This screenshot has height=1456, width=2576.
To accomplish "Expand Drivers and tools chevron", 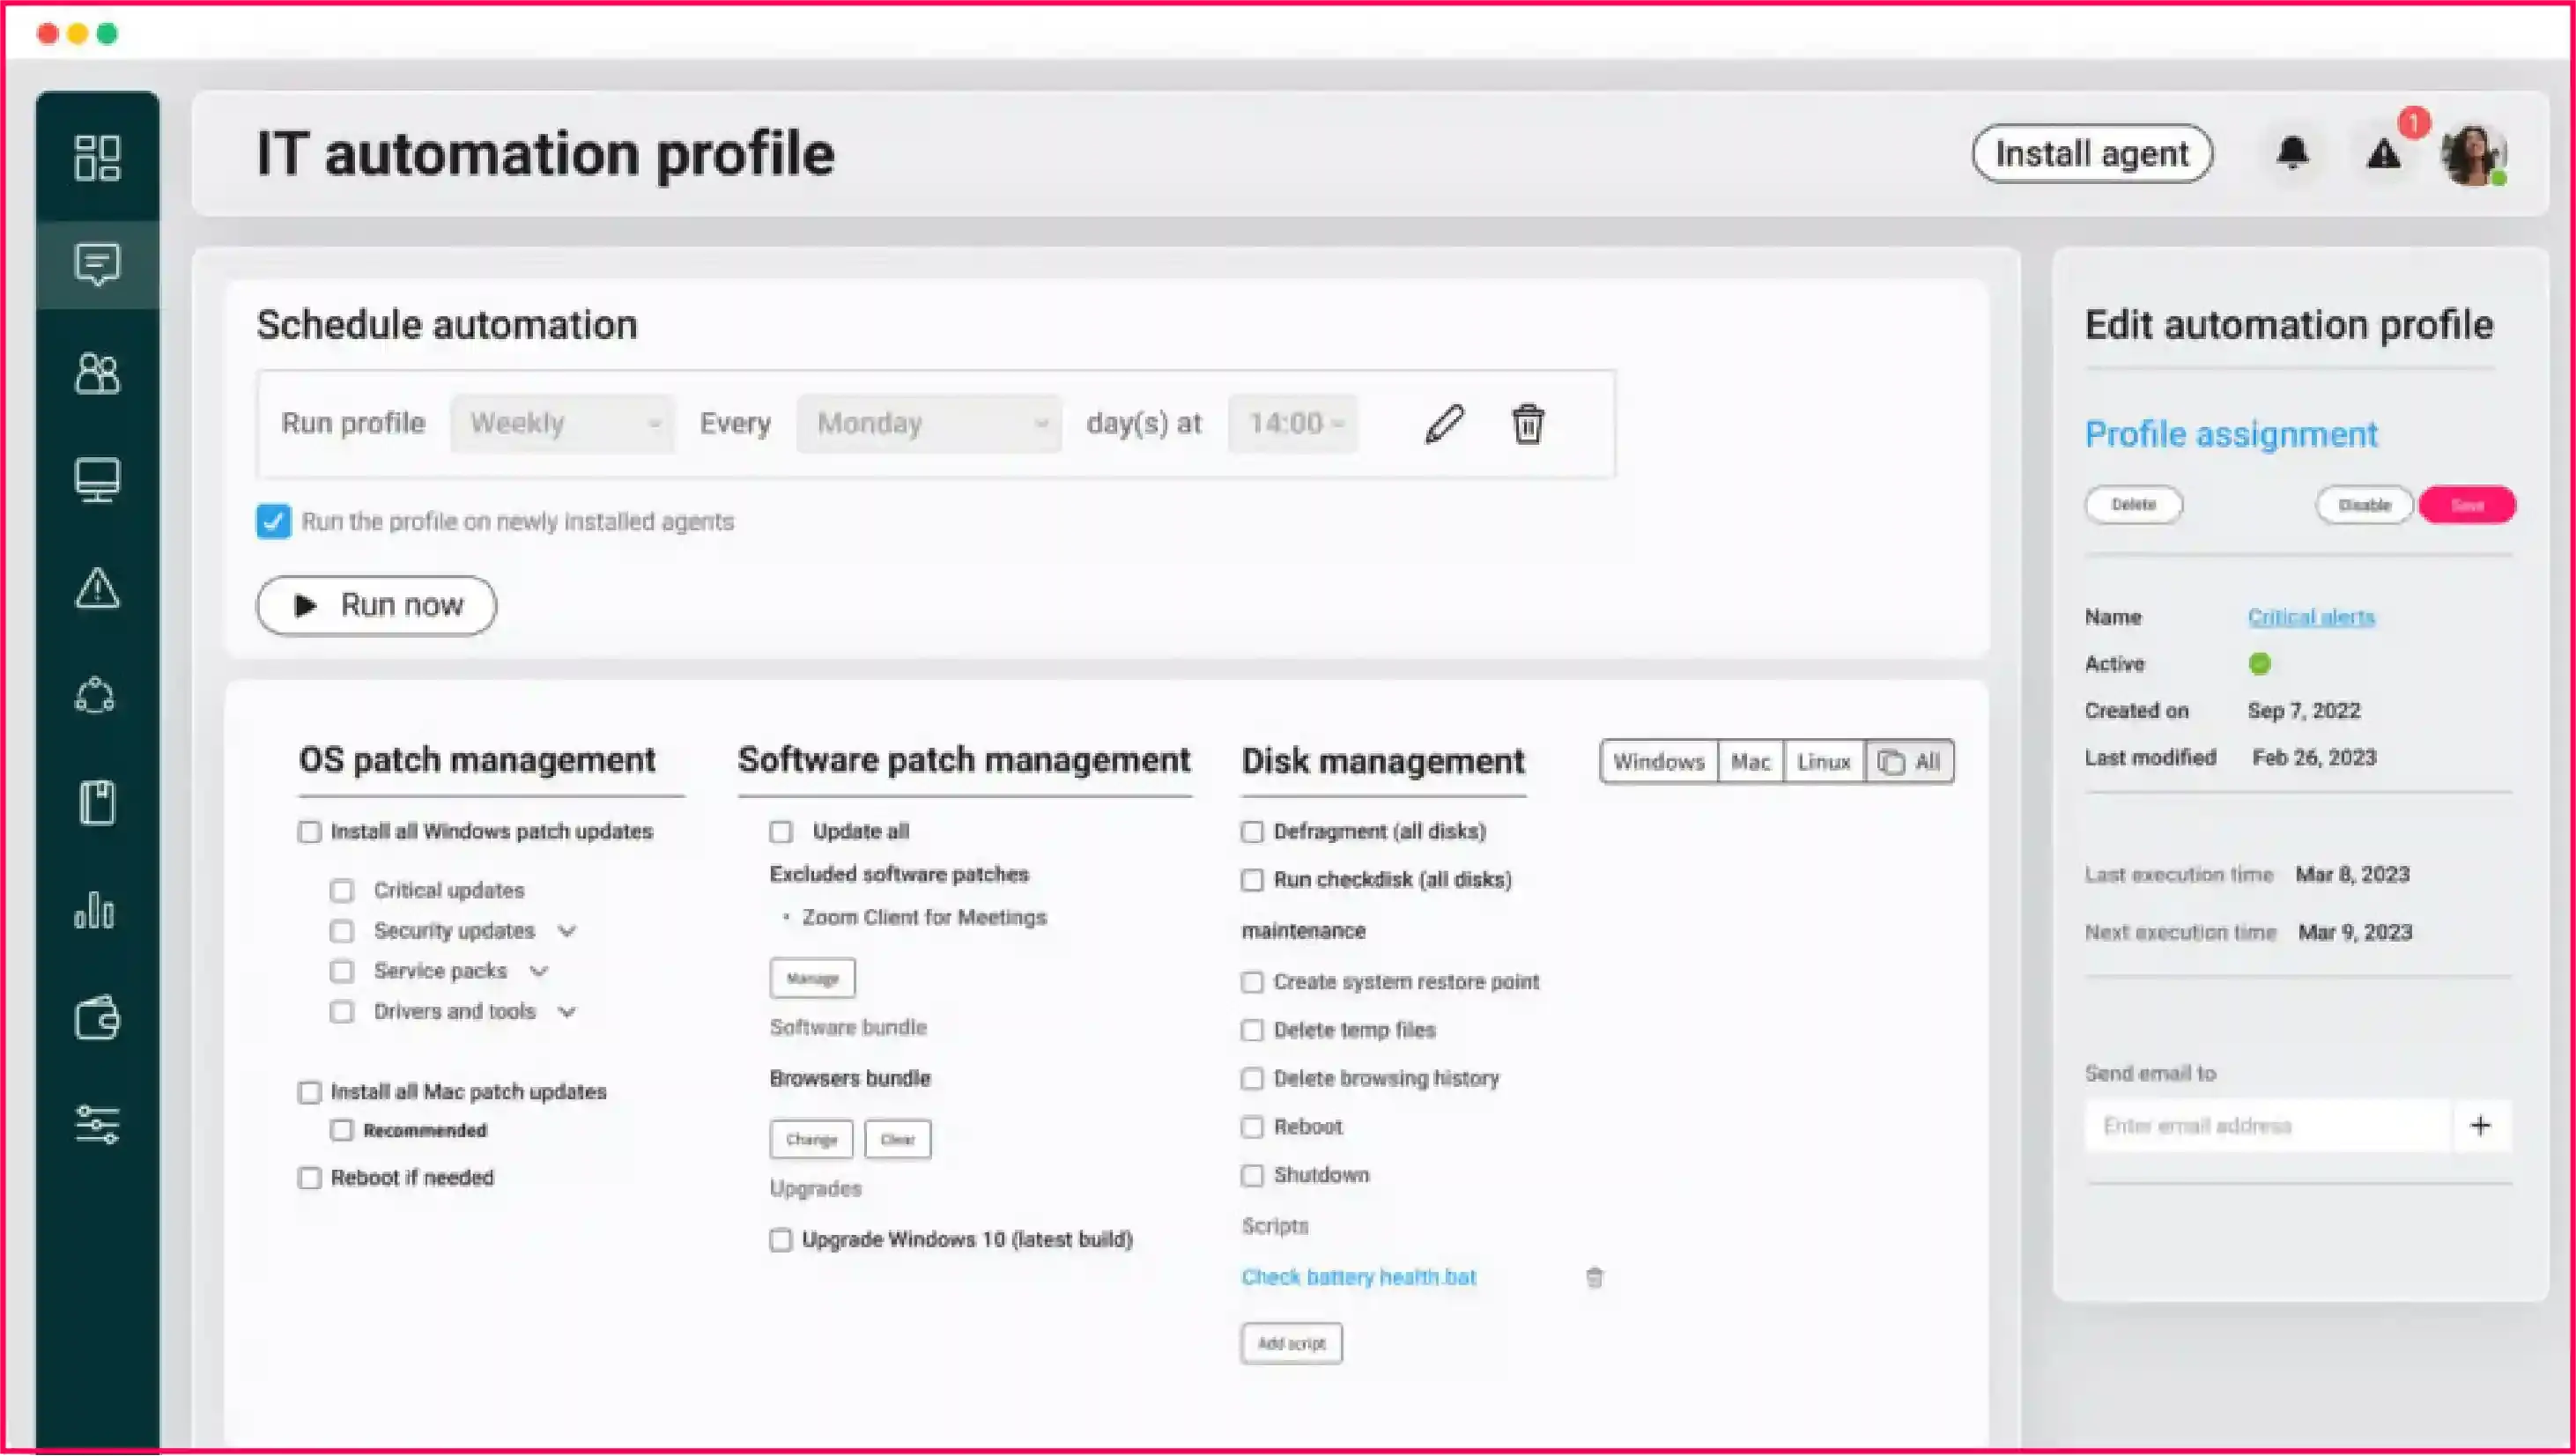I will [x=567, y=1012].
